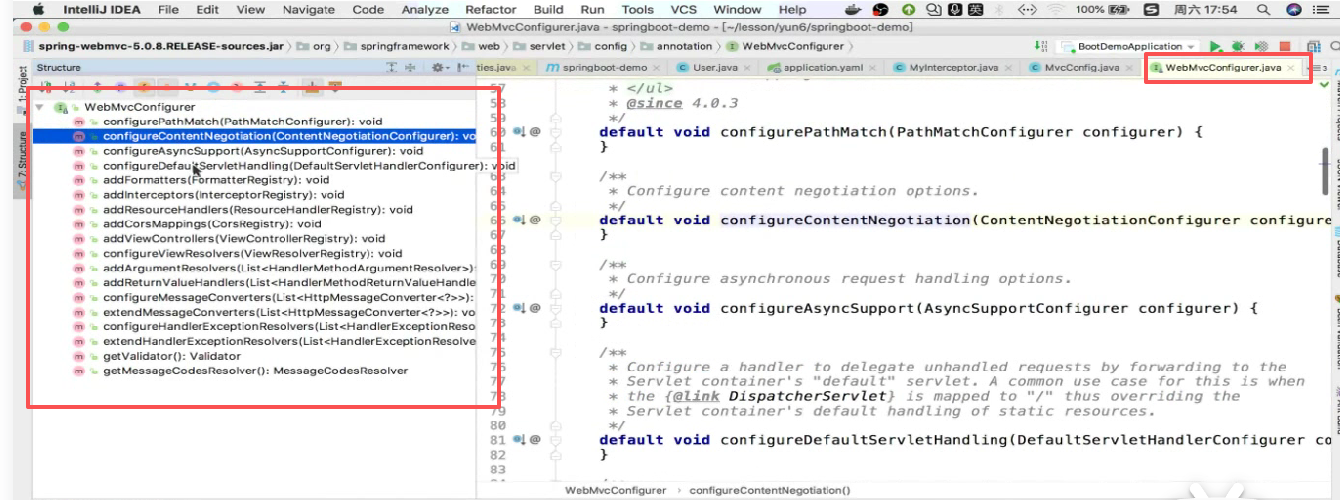Click implemented-method gutter icon at configurePathMatch line

(x=519, y=131)
